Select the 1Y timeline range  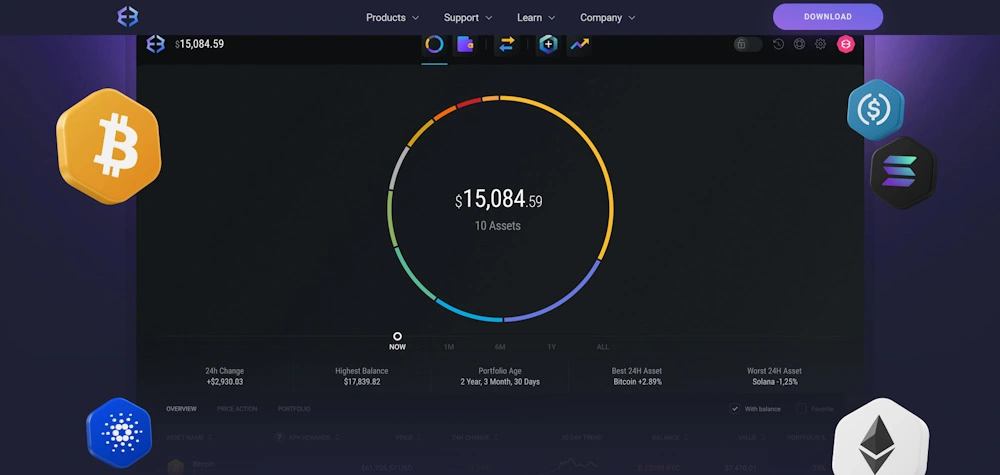tap(552, 347)
